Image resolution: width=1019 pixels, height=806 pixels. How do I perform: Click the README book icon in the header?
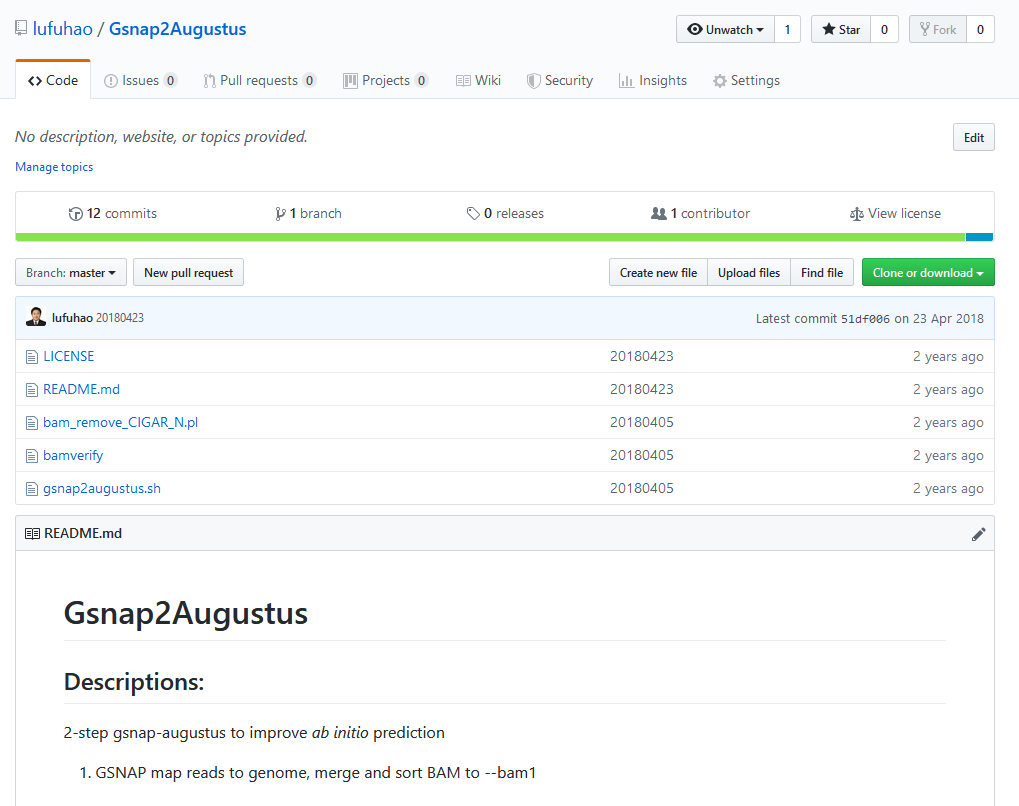[32, 534]
